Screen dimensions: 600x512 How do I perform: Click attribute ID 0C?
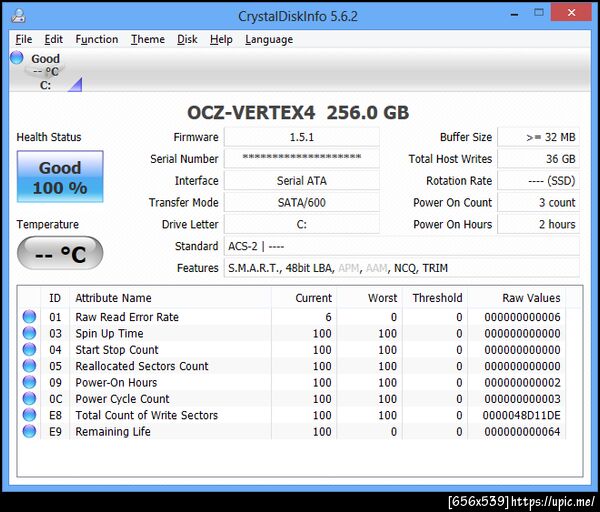(55, 399)
